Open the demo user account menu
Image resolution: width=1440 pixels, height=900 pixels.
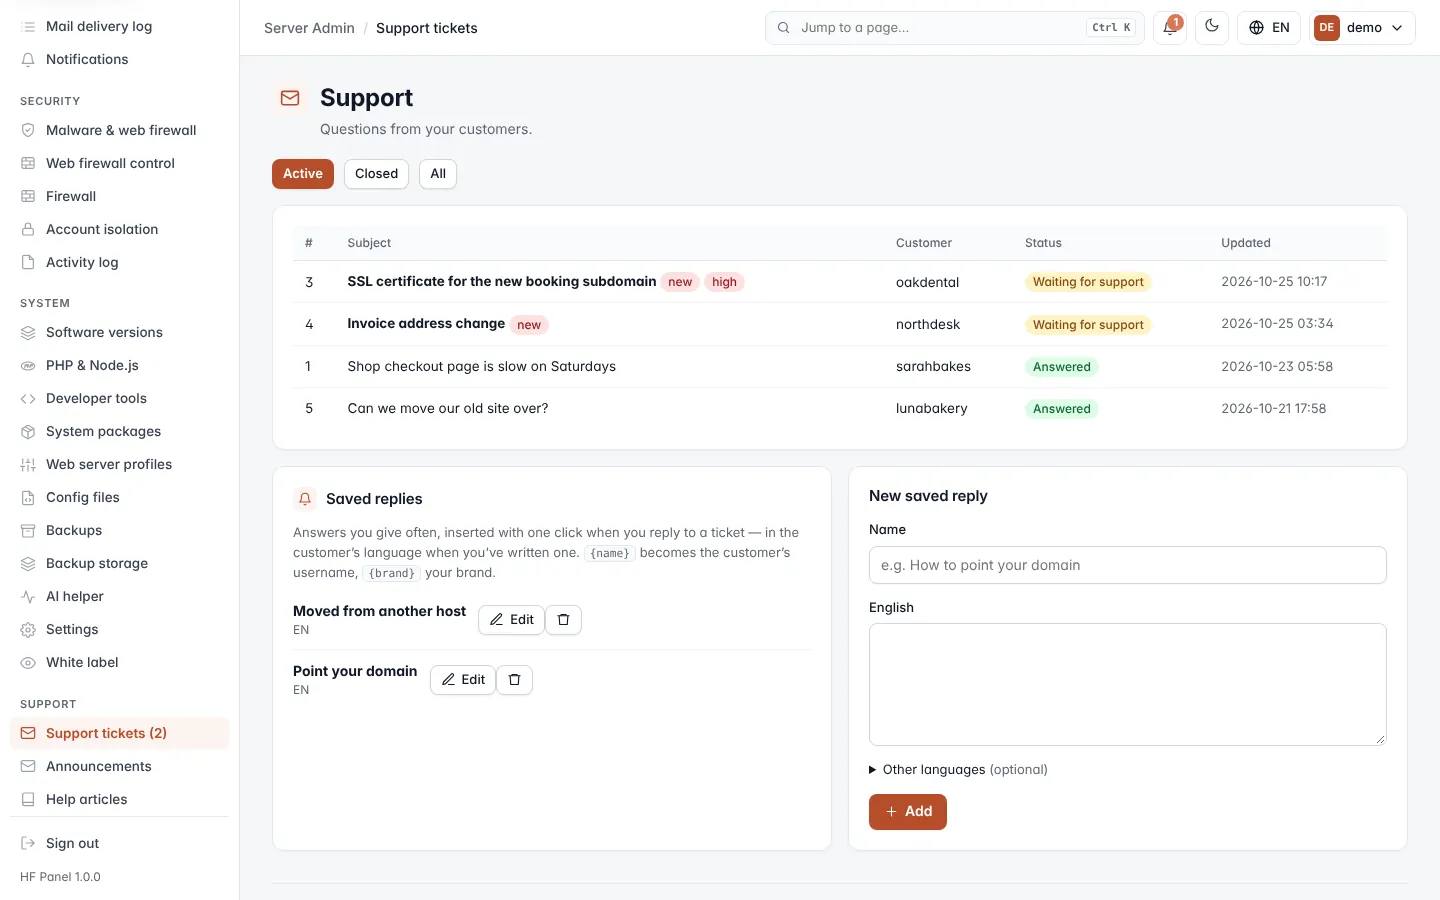click(x=1363, y=28)
